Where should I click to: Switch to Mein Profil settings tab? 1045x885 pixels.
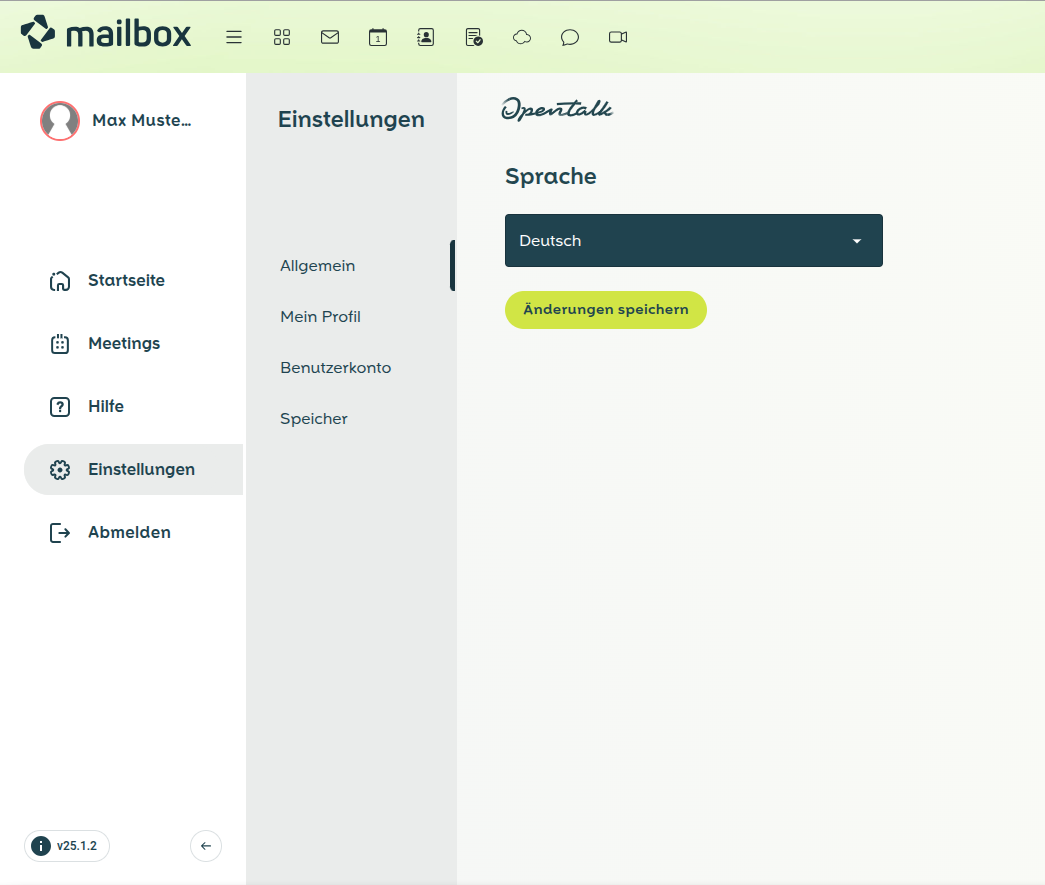(320, 317)
